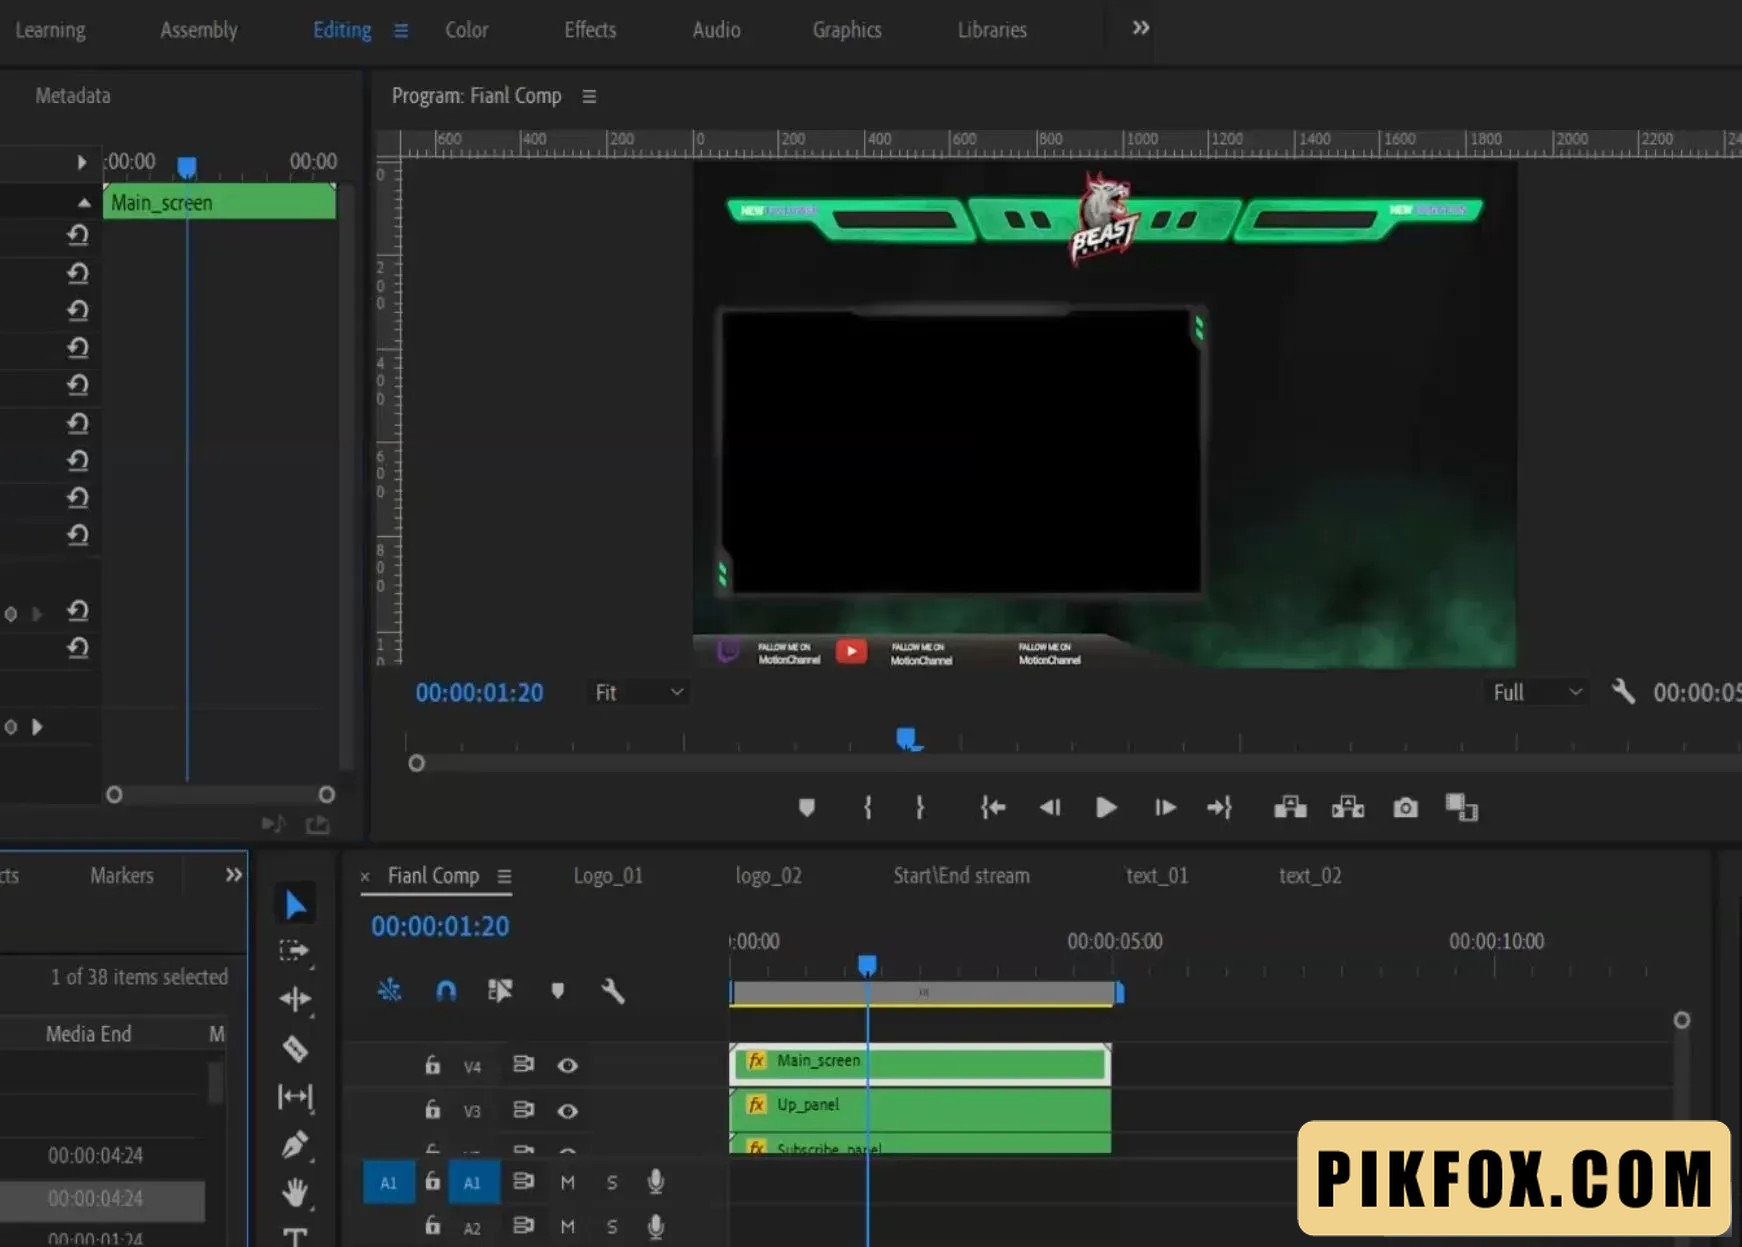Show more panels next to Markers
This screenshot has width=1742, height=1247.
233,875
